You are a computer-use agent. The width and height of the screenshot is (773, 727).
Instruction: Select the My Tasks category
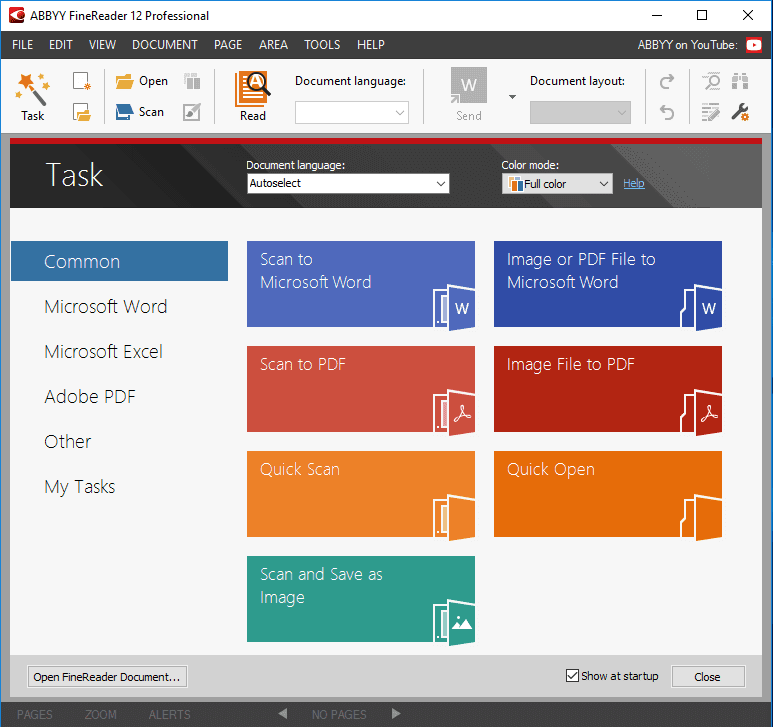pos(79,486)
